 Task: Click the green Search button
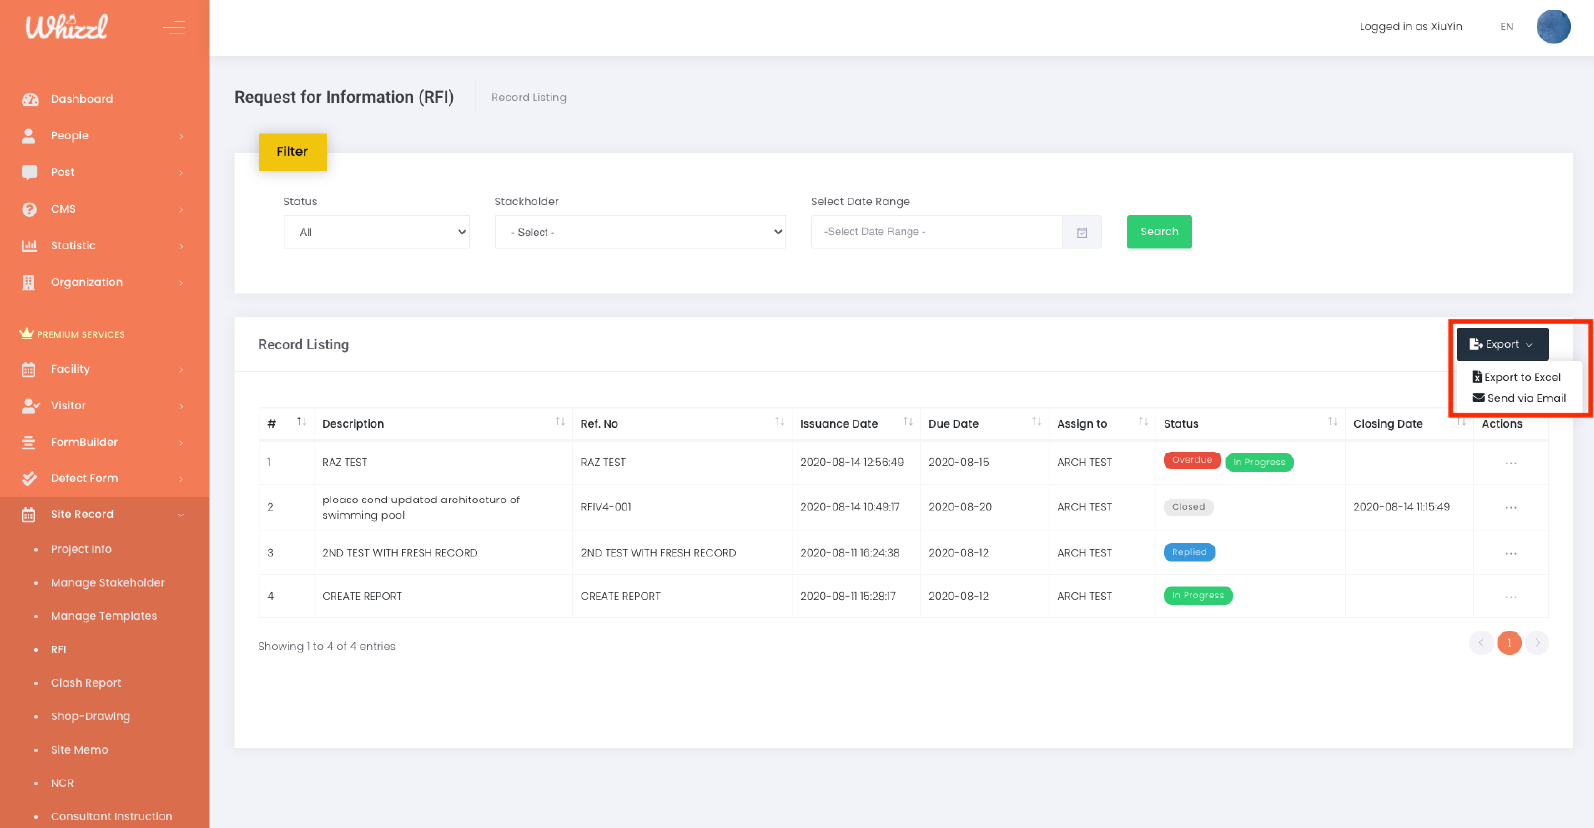click(x=1159, y=232)
